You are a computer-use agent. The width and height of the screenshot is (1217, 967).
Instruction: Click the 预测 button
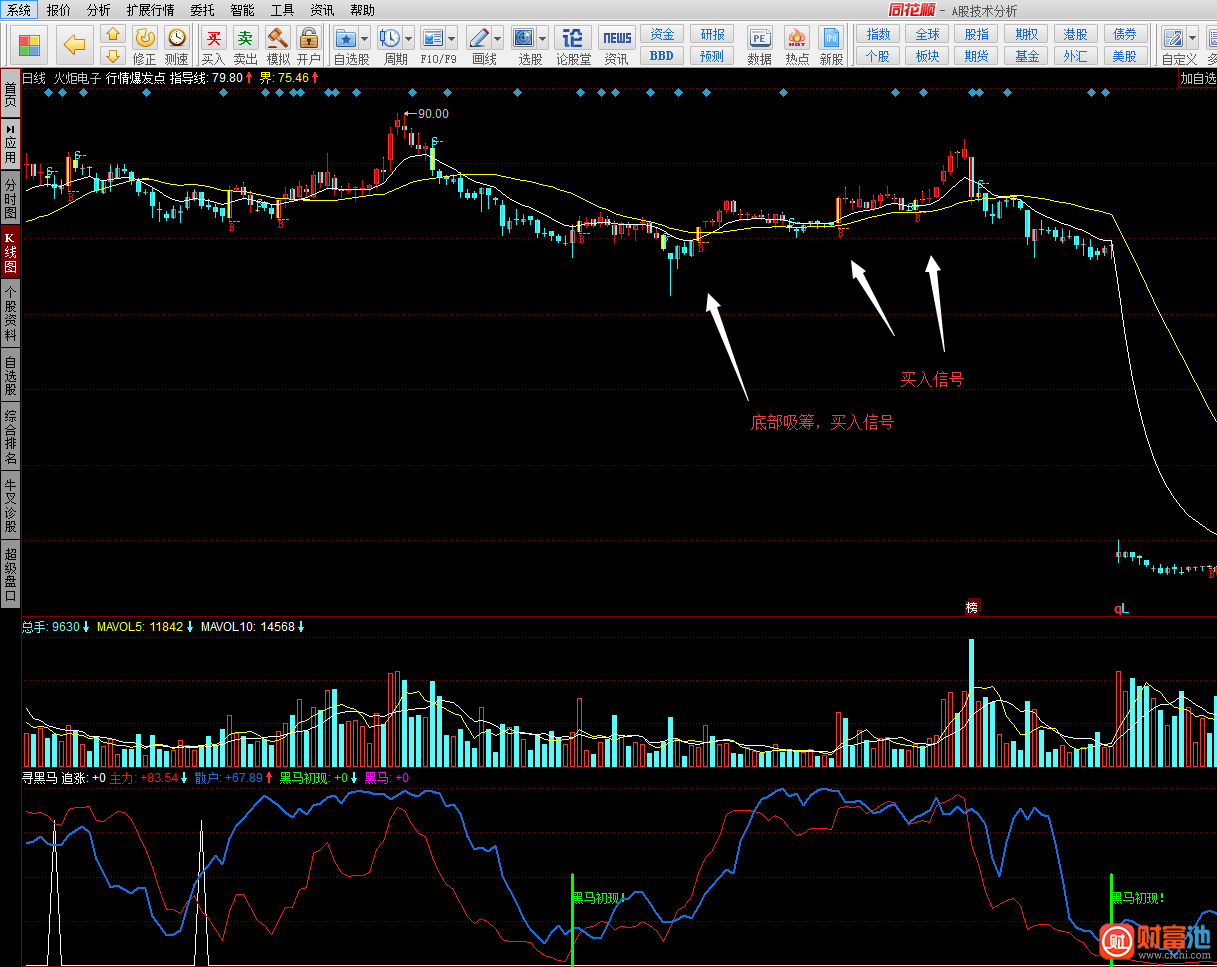tap(712, 56)
